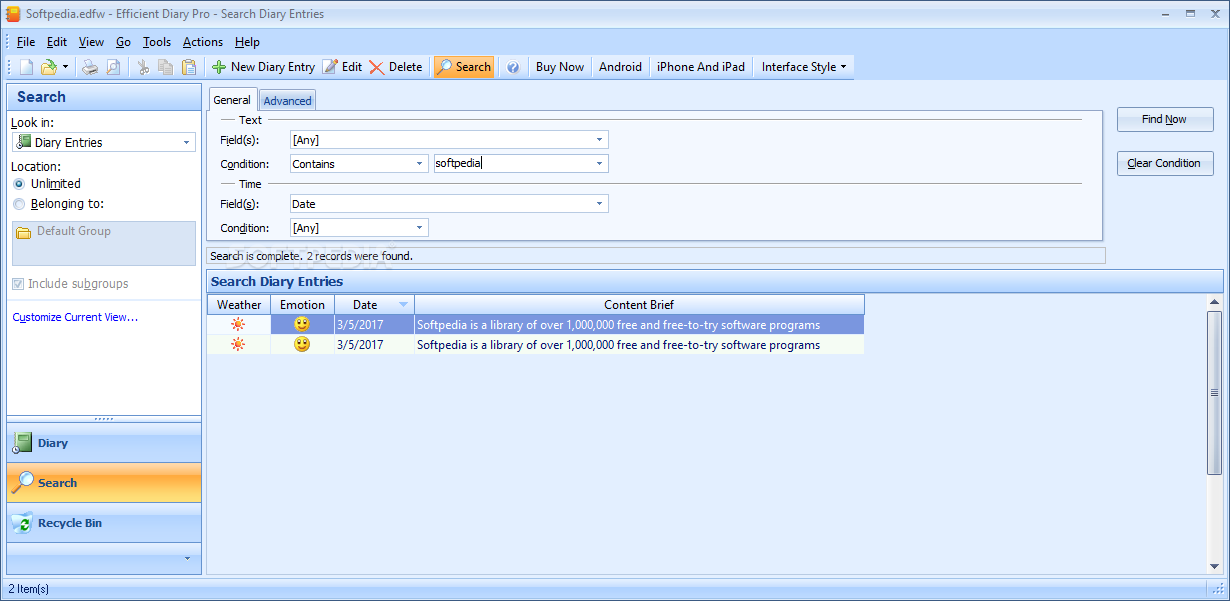Click the app icon in title bar

[13, 14]
